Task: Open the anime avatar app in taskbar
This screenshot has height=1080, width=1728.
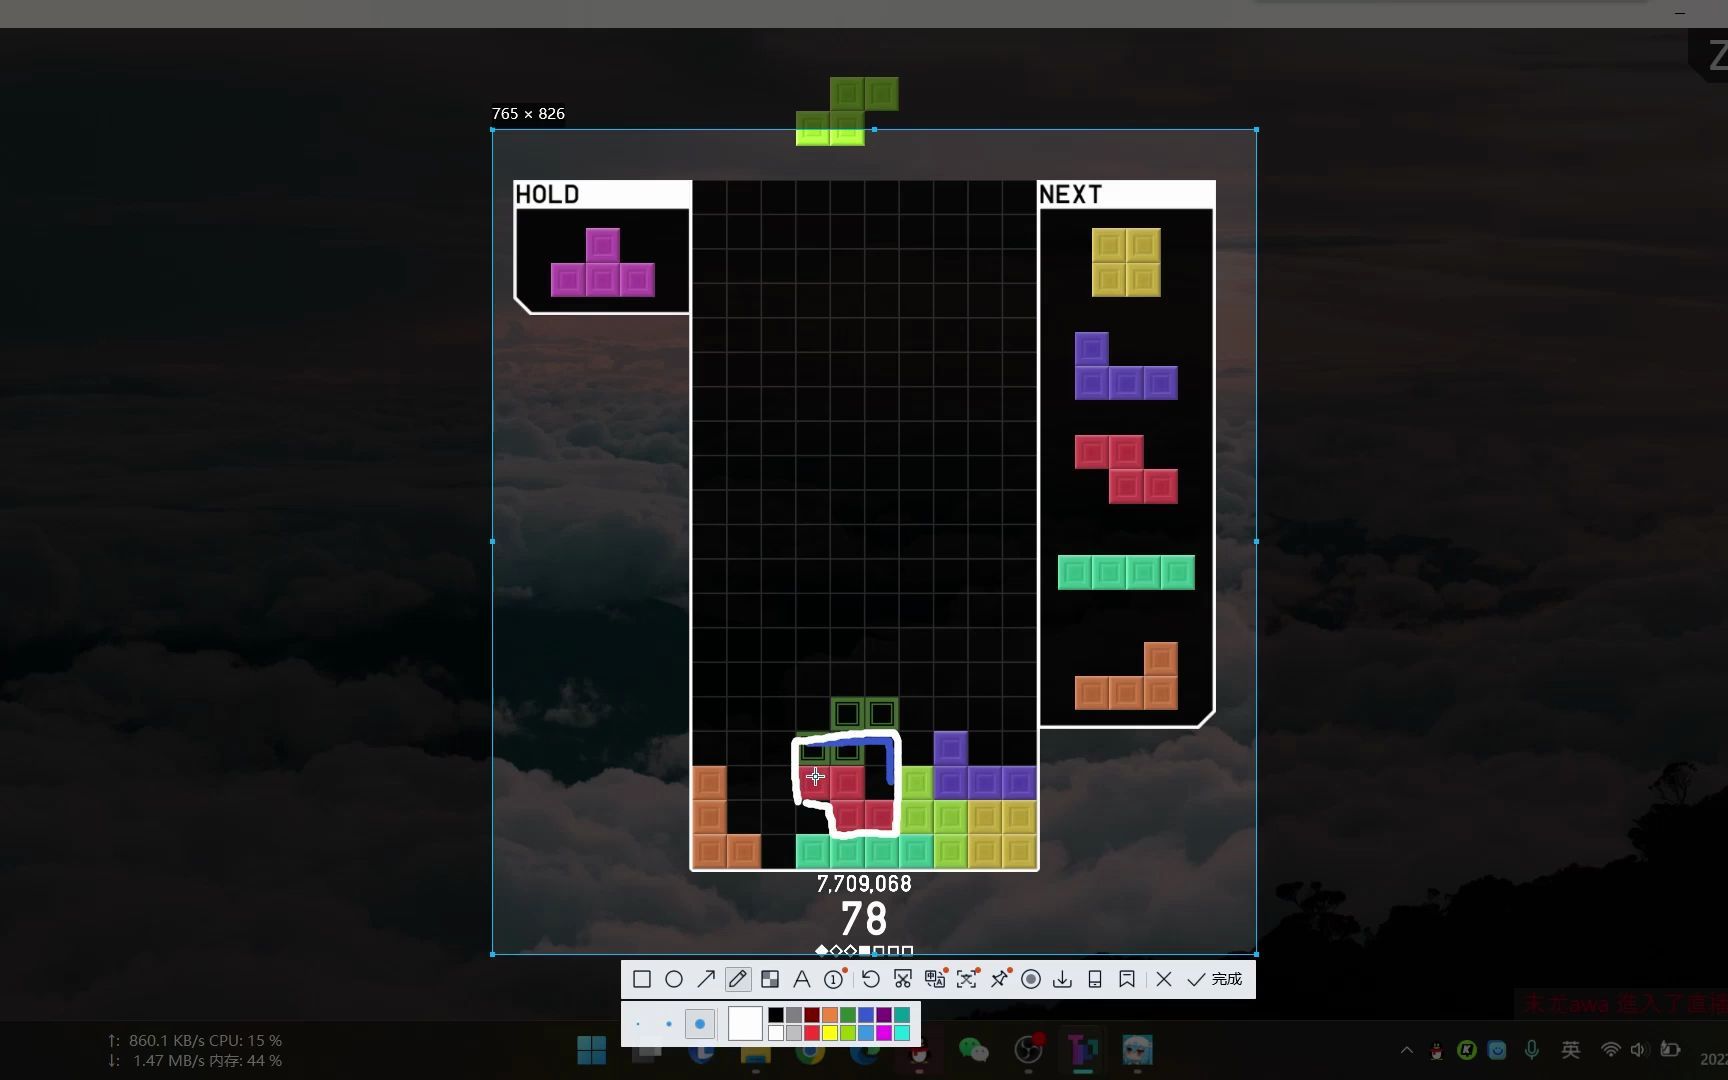Action: click(x=1138, y=1050)
